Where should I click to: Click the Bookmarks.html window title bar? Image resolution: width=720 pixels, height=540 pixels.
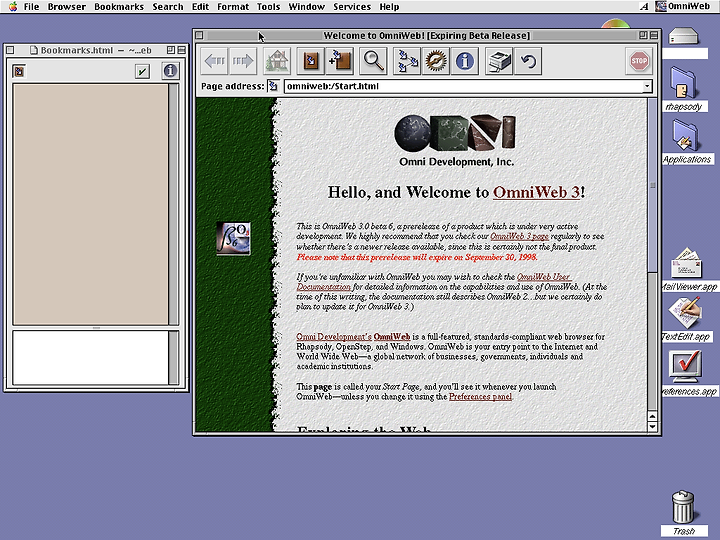tap(96, 50)
